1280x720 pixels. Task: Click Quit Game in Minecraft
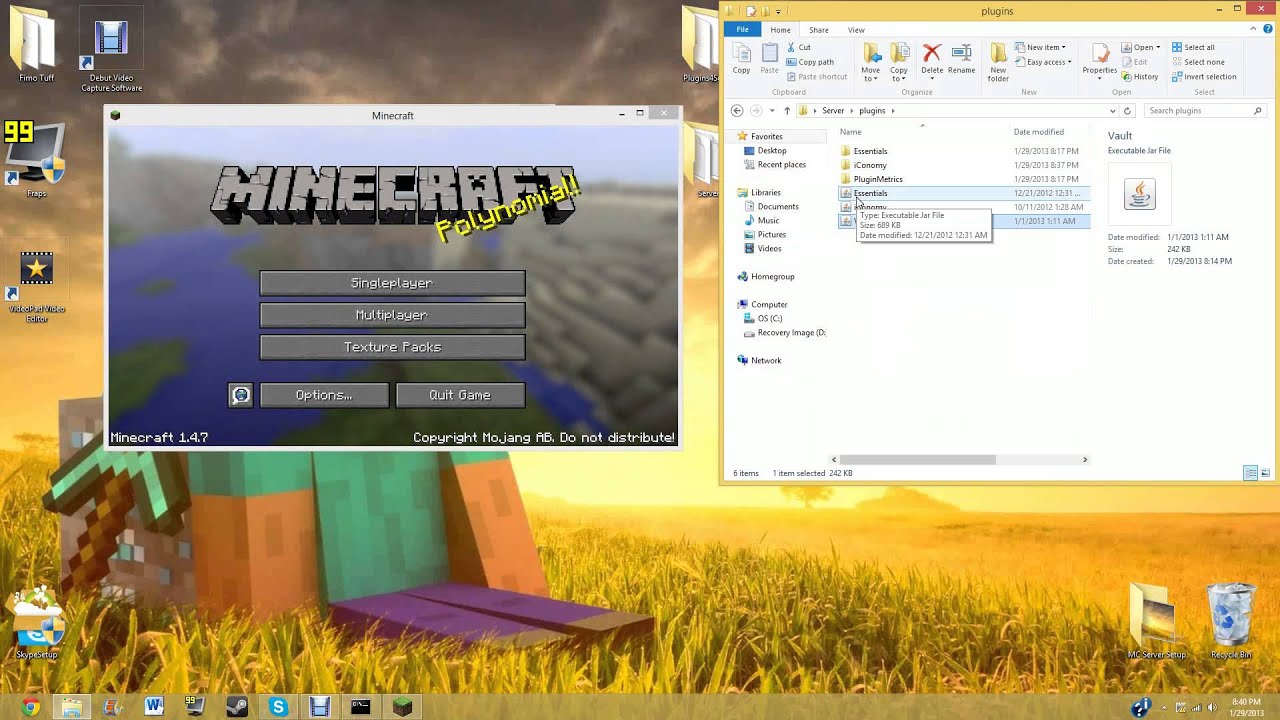click(x=460, y=395)
